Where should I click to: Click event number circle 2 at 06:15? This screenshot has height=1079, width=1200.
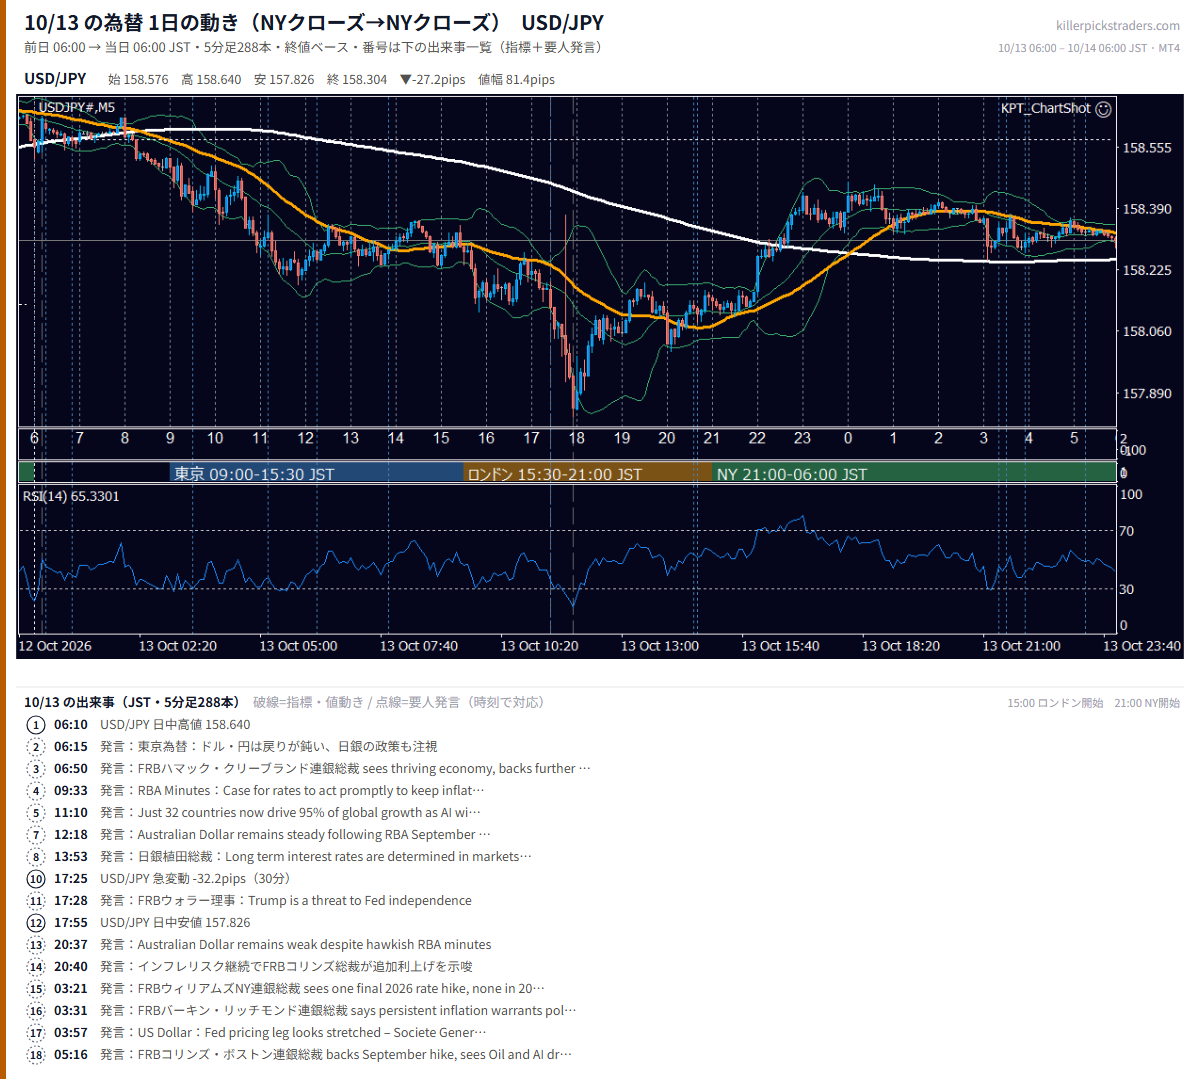(x=36, y=747)
